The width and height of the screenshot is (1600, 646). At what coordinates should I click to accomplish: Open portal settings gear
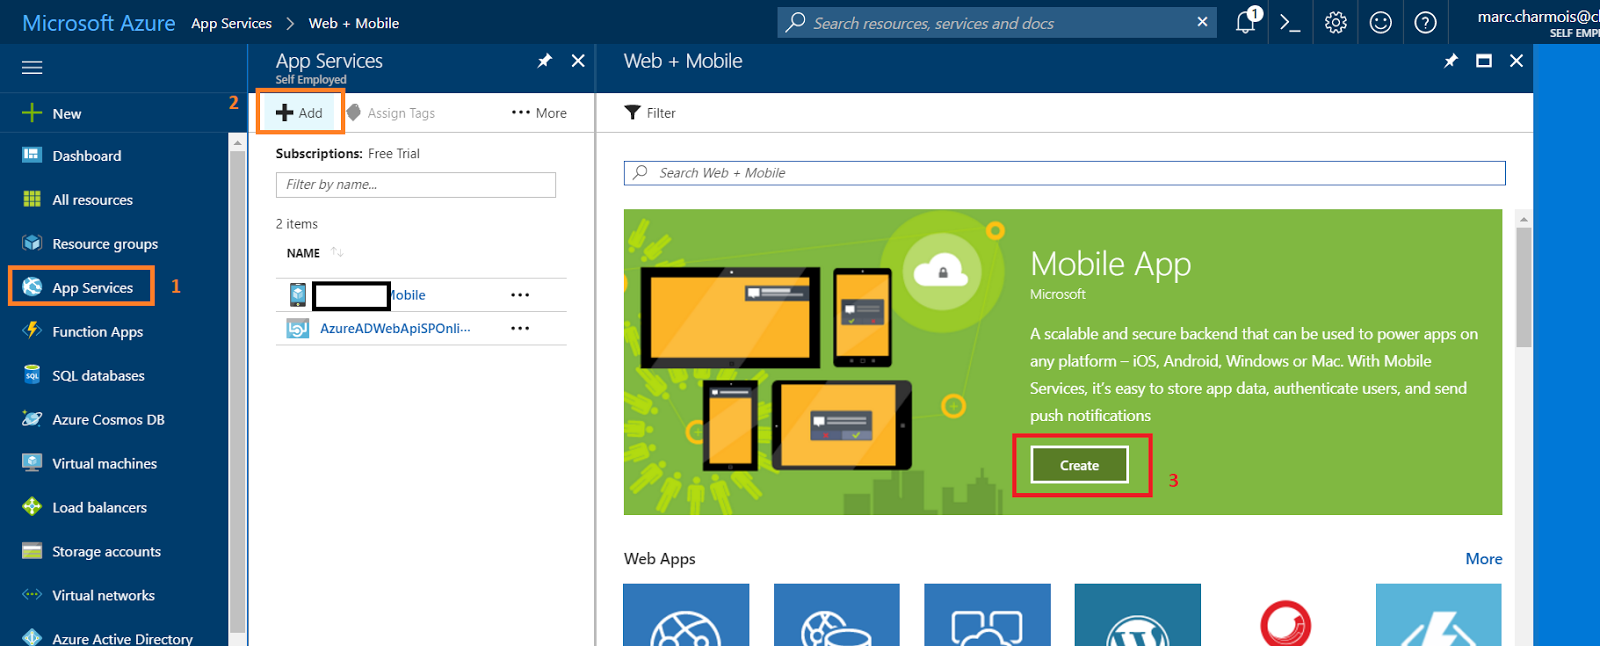tap(1335, 23)
